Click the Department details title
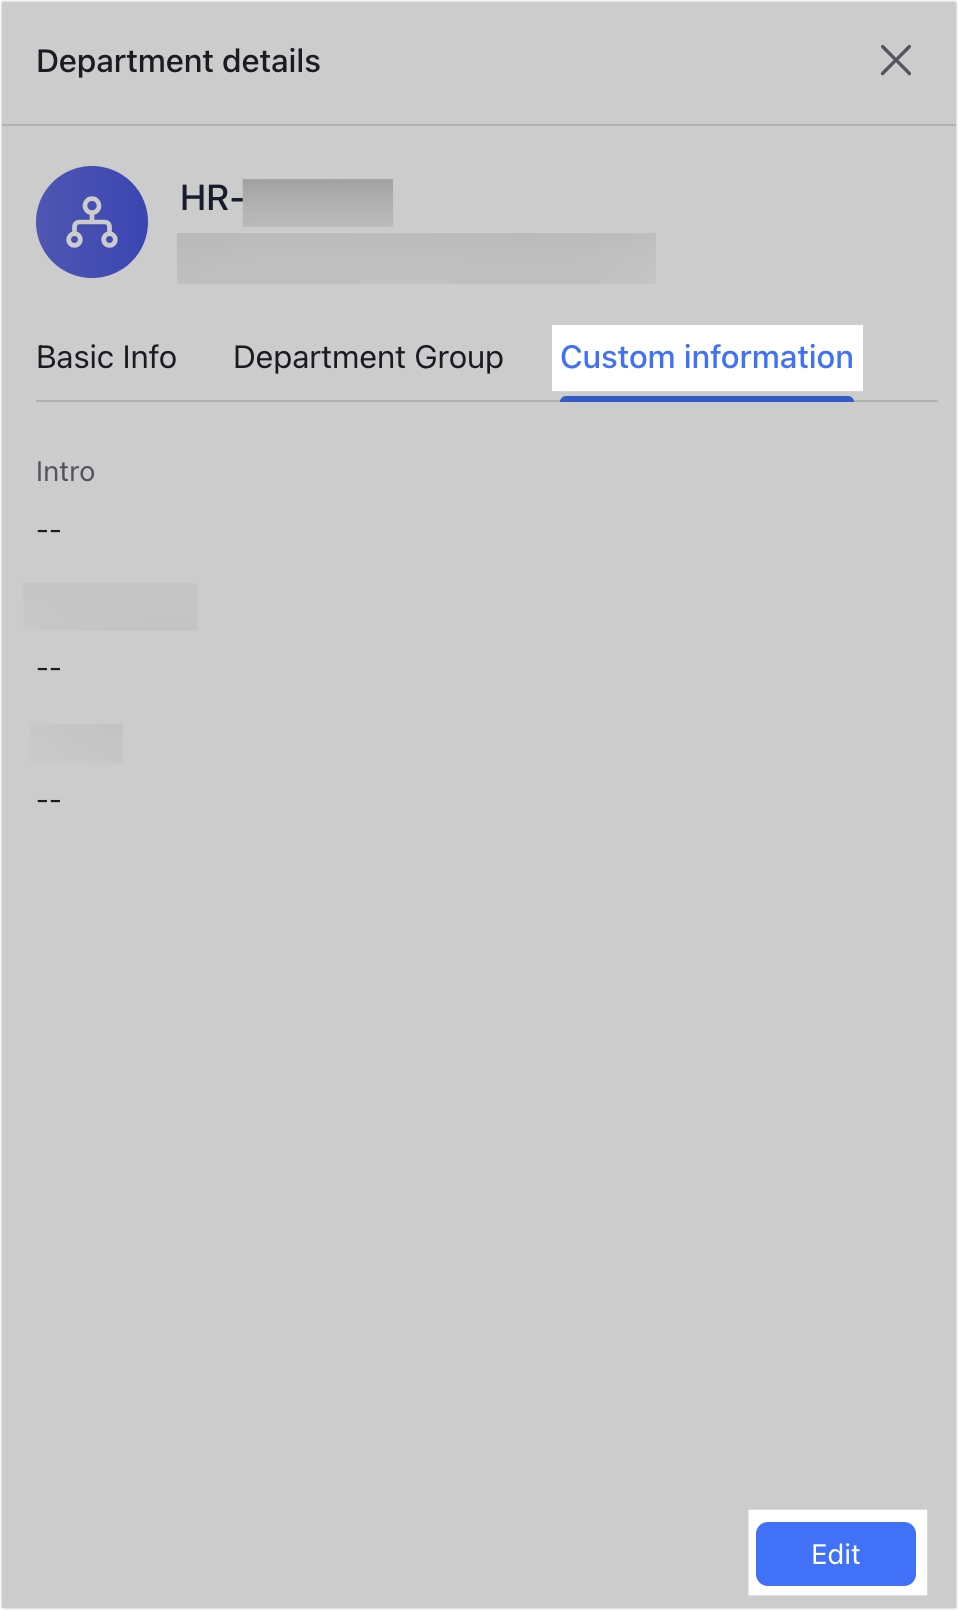The width and height of the screenshot is (958, 1610). coord(179,61)
